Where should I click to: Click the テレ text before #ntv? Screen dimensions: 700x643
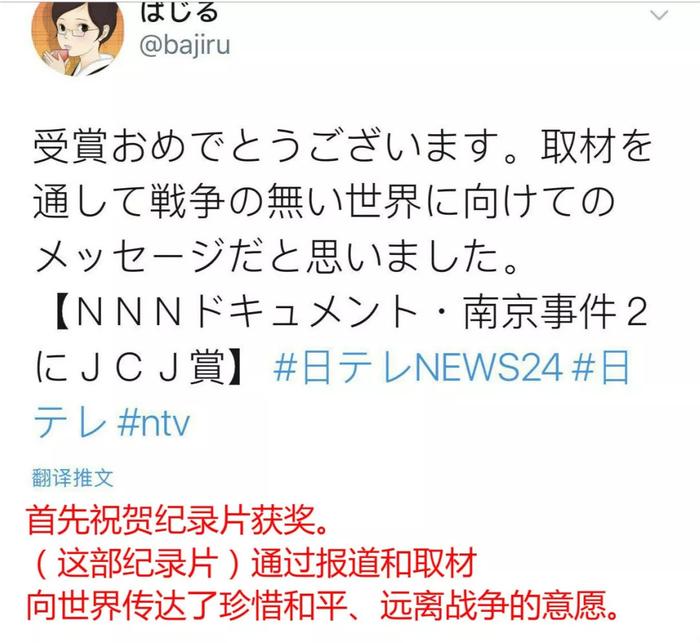[x=70, y=423]
